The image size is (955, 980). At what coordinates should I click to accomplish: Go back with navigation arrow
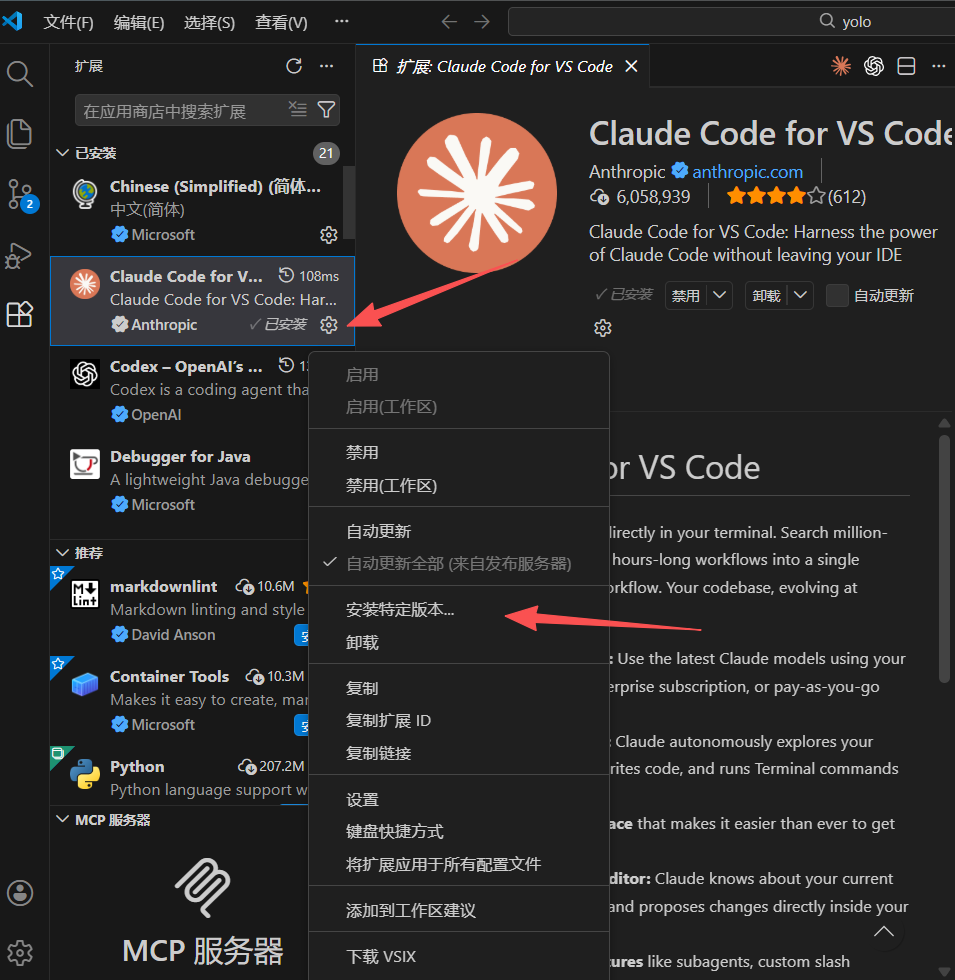(449, 22)
